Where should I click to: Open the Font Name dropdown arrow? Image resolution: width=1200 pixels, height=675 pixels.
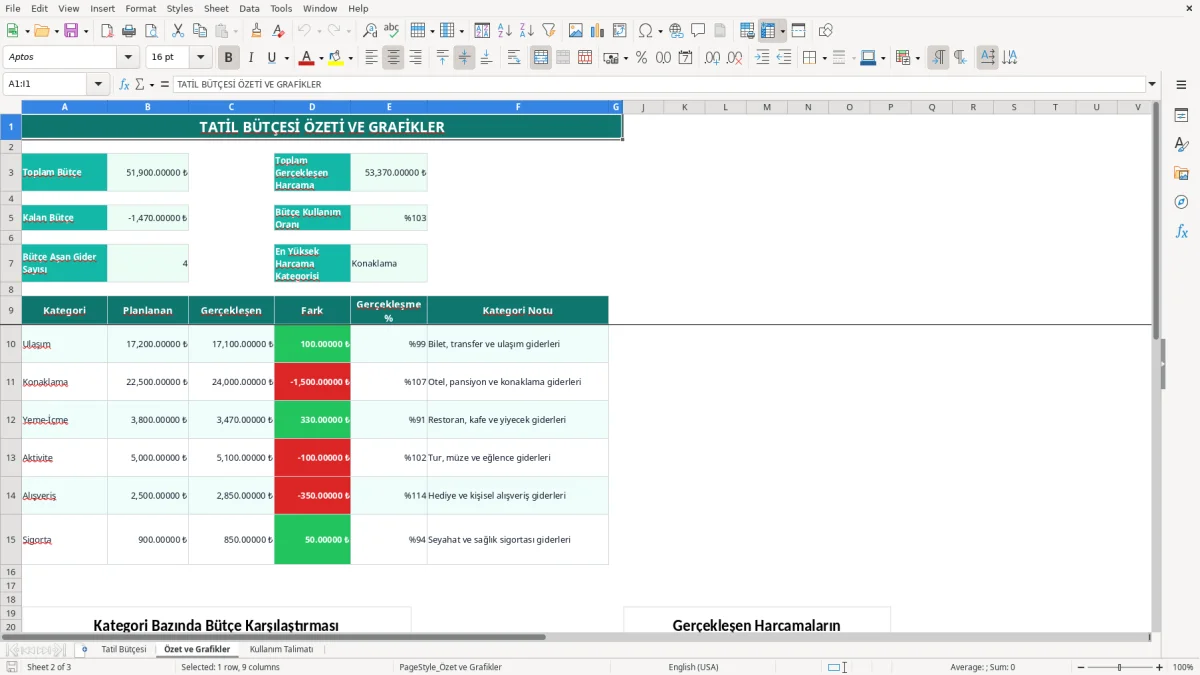[127, 58]
